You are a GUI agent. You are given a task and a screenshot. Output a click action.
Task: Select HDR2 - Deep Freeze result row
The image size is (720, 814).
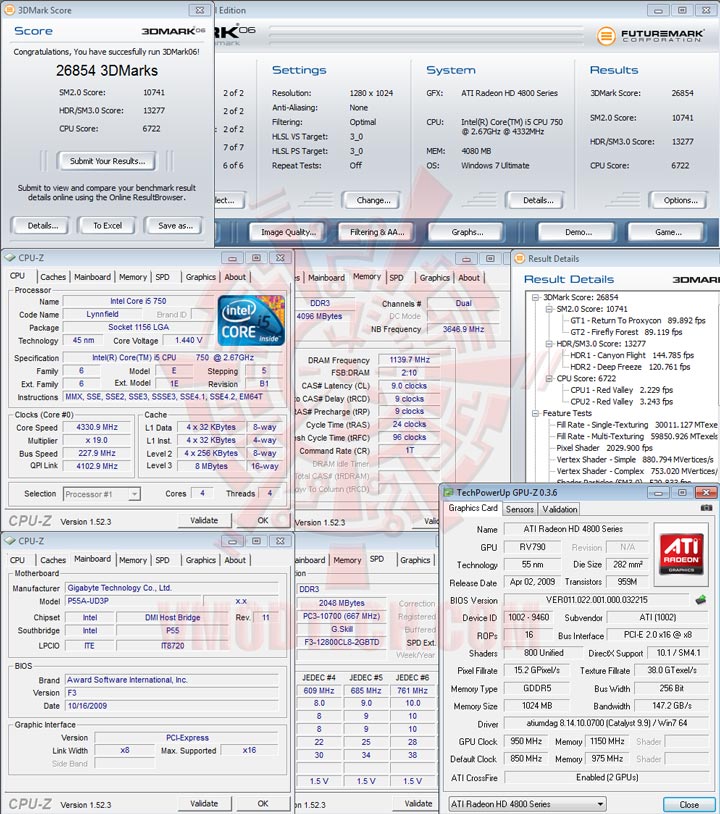(630, 367)
